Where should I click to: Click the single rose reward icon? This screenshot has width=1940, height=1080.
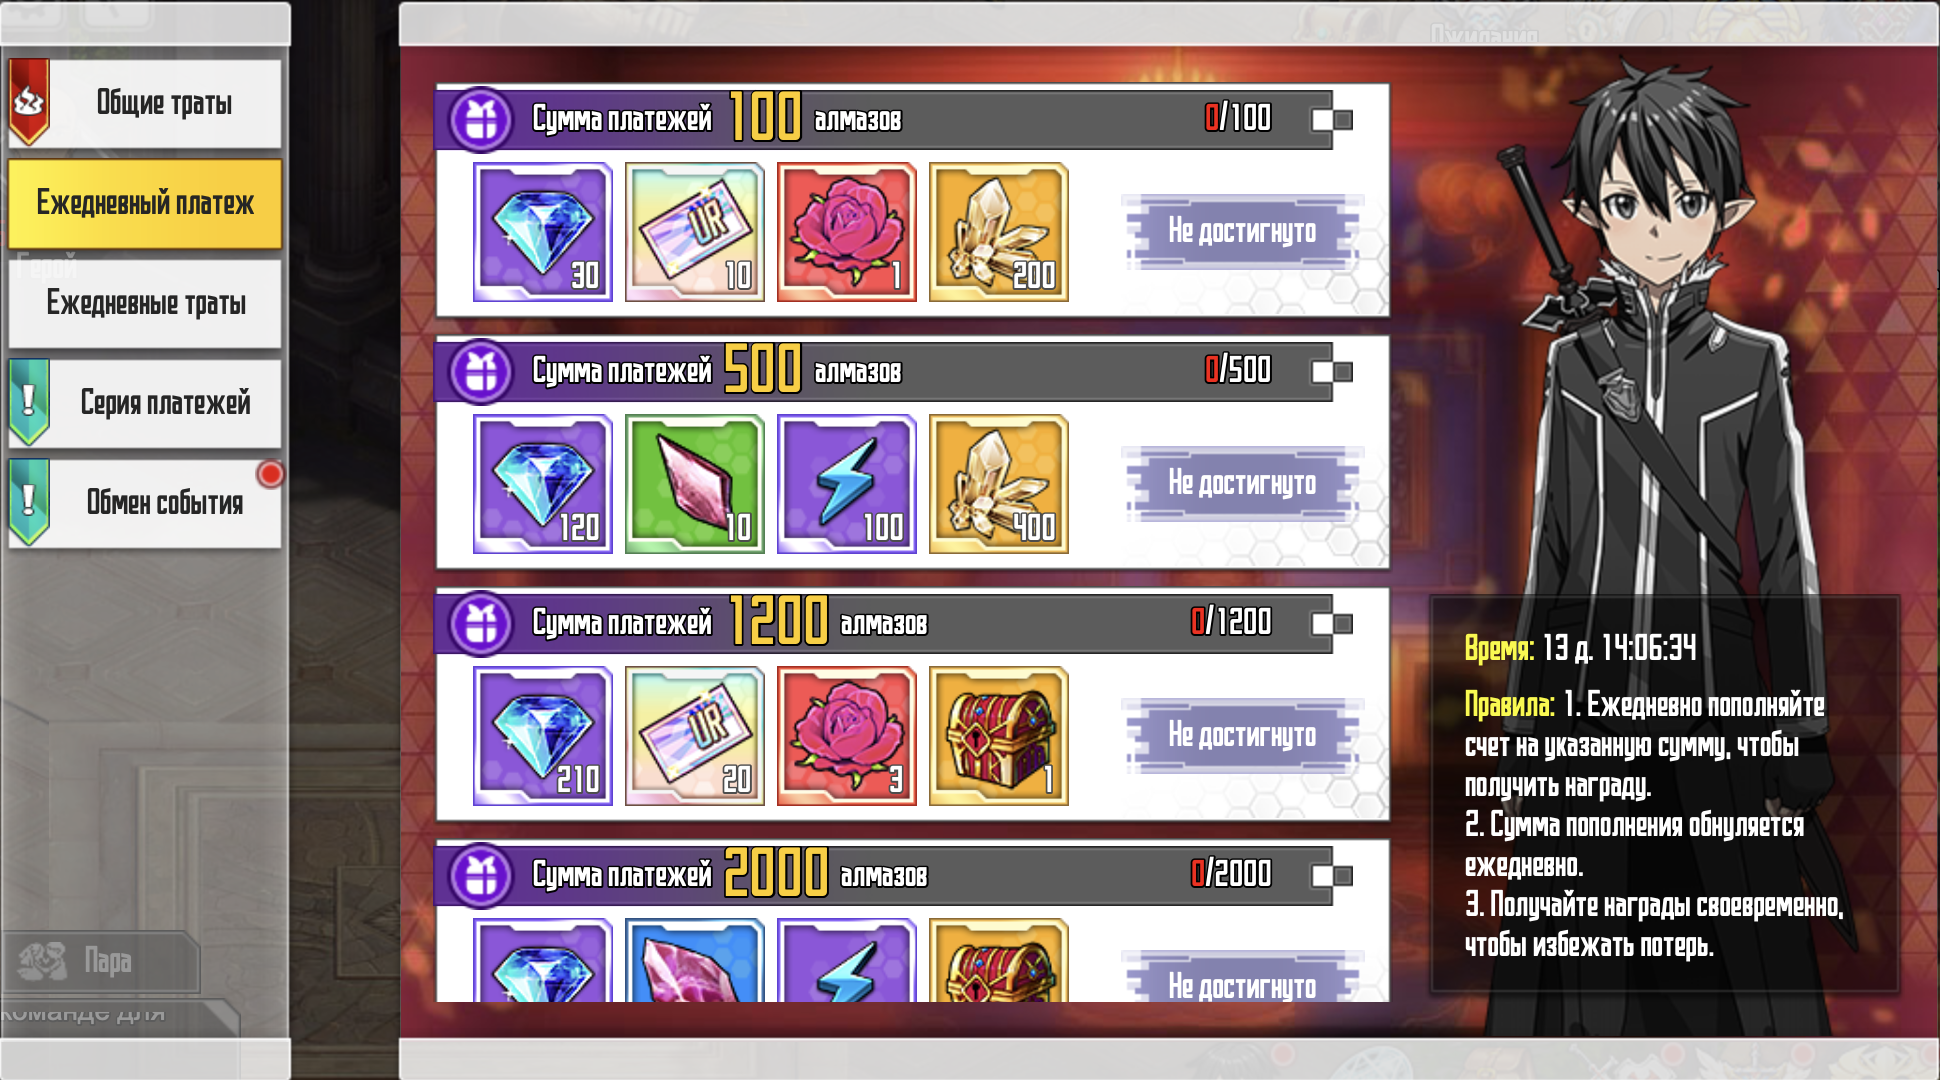click(846, 232)
